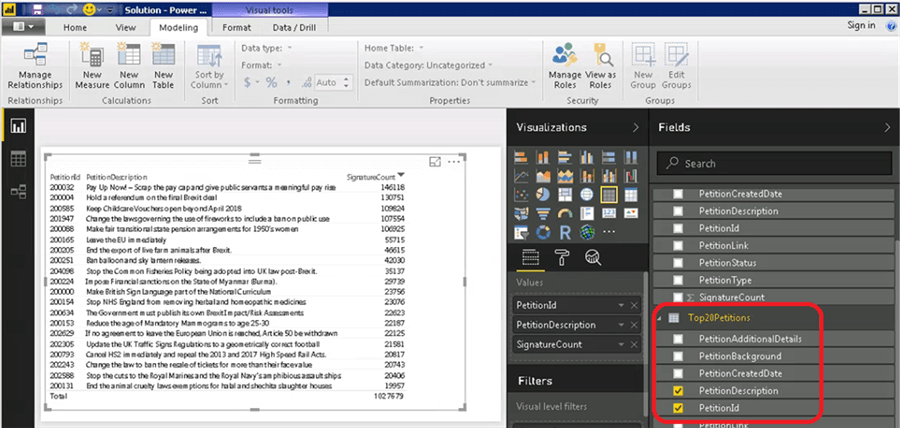Screen dimensions: 900x428
Task: Select the Treemap visualization
Action: (565, 195)
